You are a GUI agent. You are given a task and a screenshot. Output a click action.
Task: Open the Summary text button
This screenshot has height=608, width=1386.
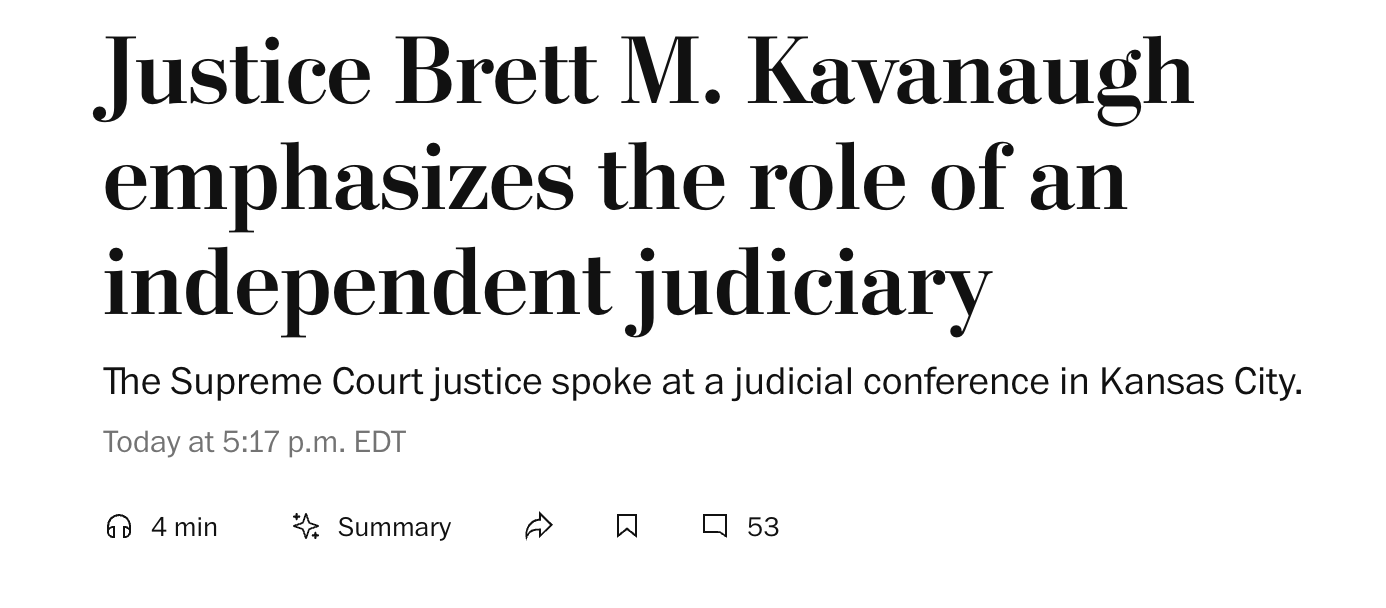[x=394, y=527]
